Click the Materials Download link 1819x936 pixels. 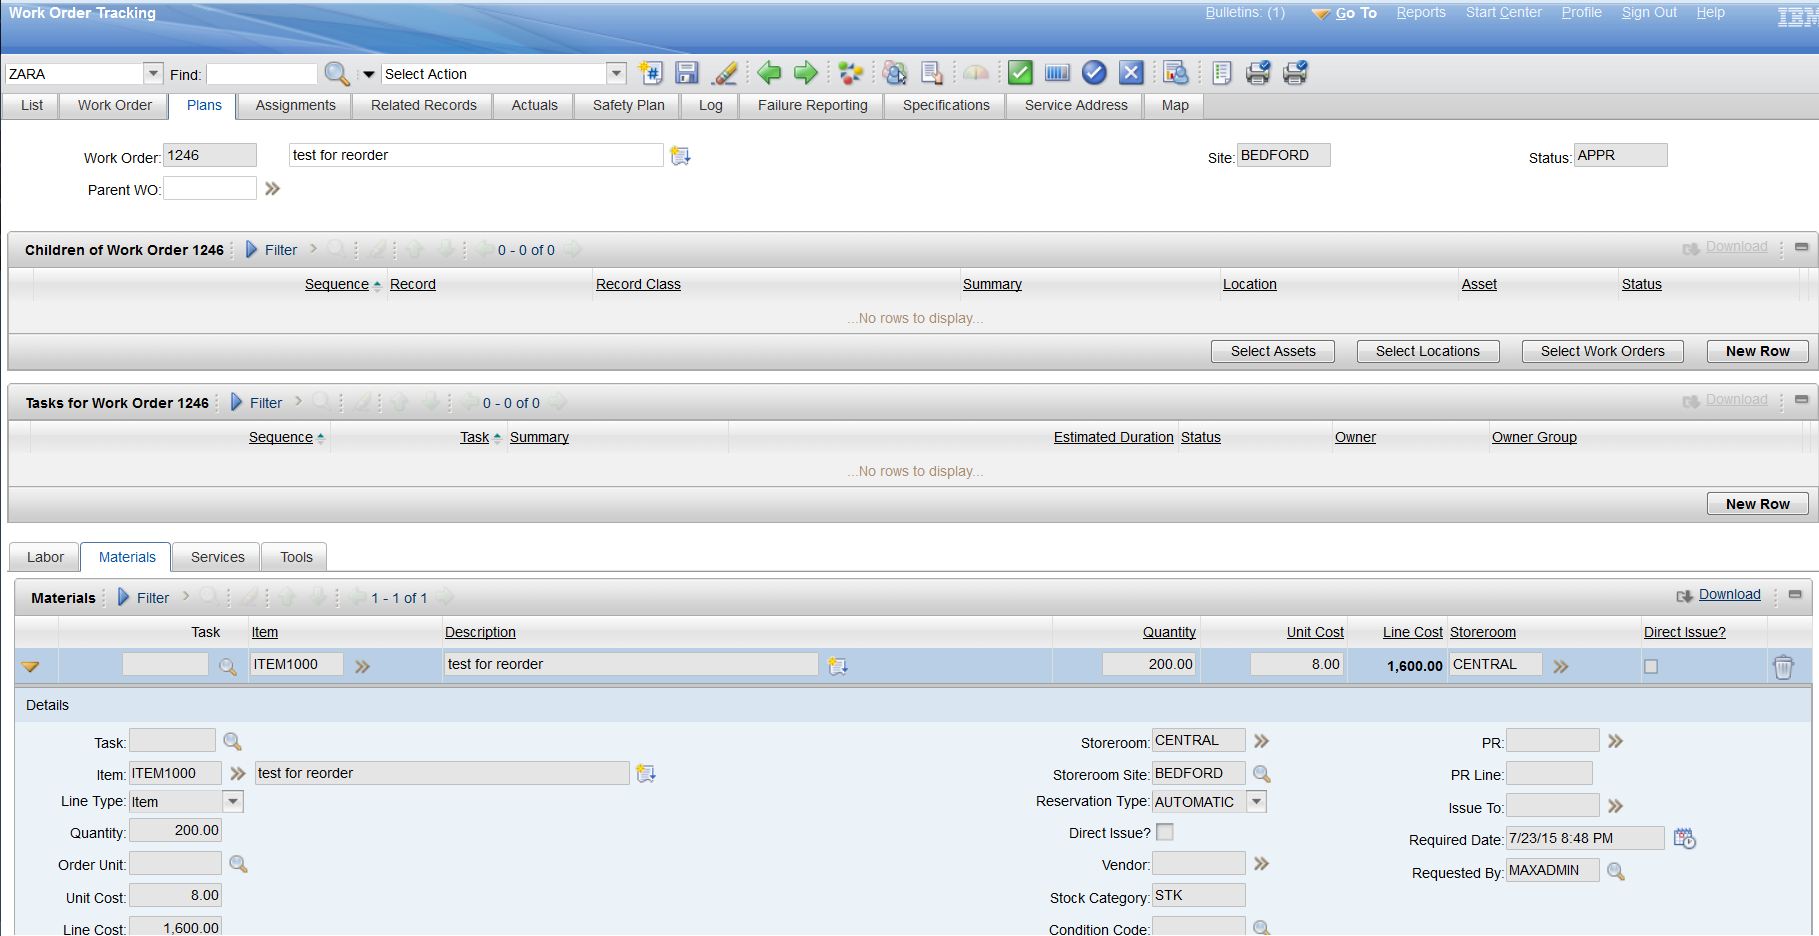tap(1729, 594)
